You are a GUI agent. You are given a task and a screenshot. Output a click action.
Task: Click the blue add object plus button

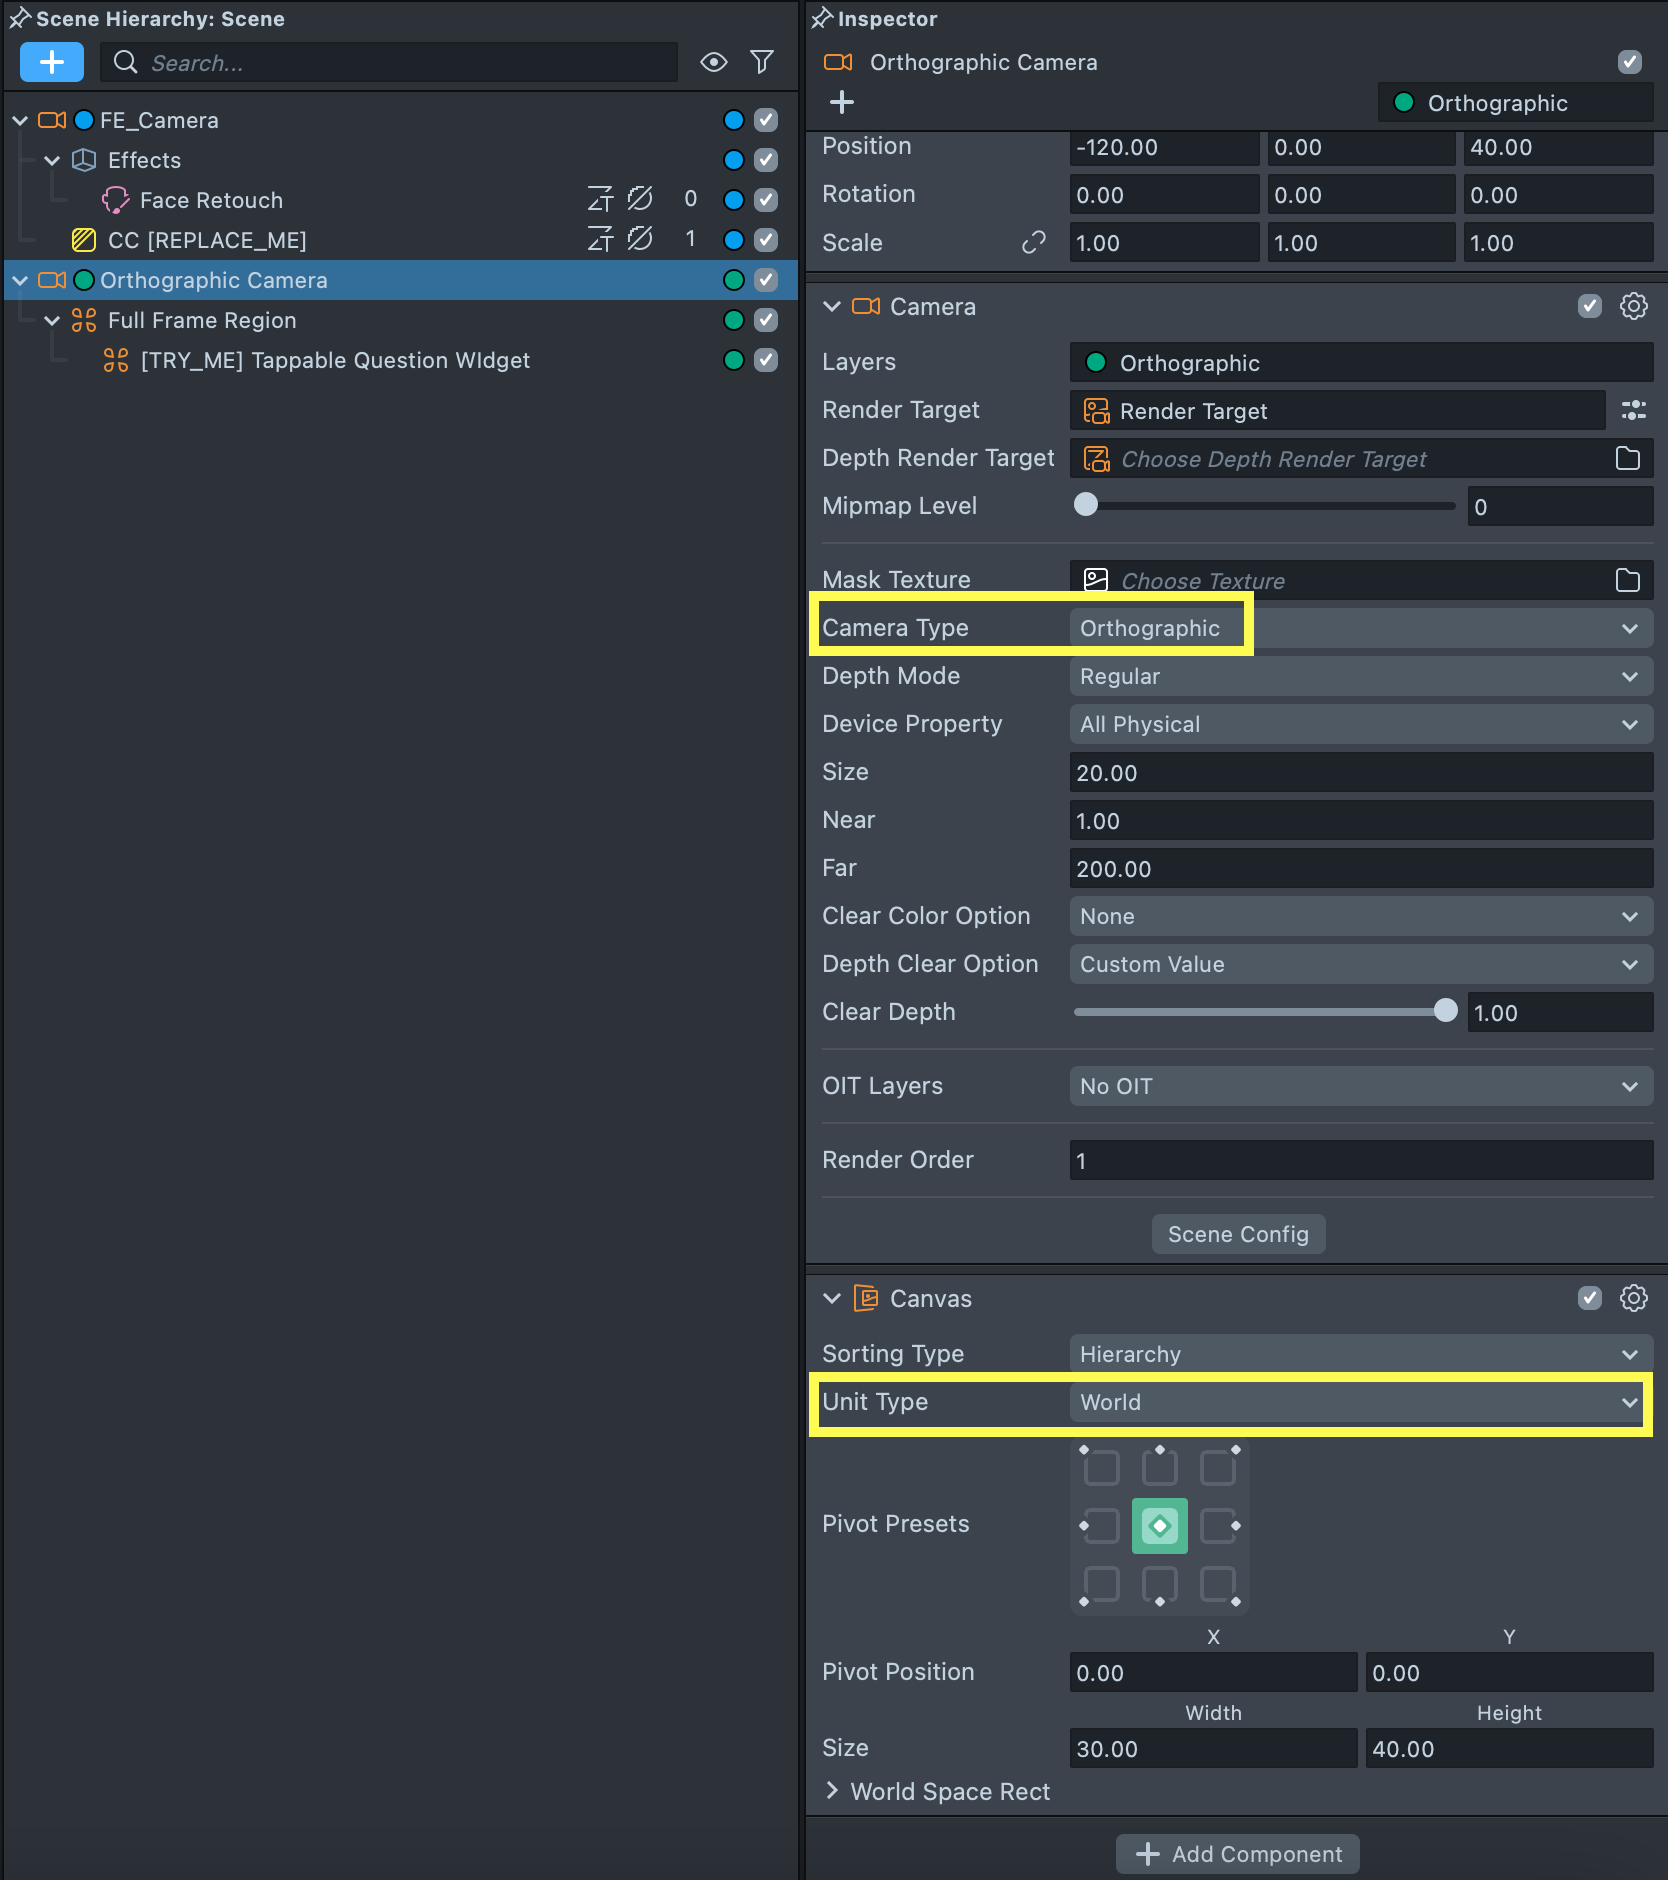coord(51,62)
